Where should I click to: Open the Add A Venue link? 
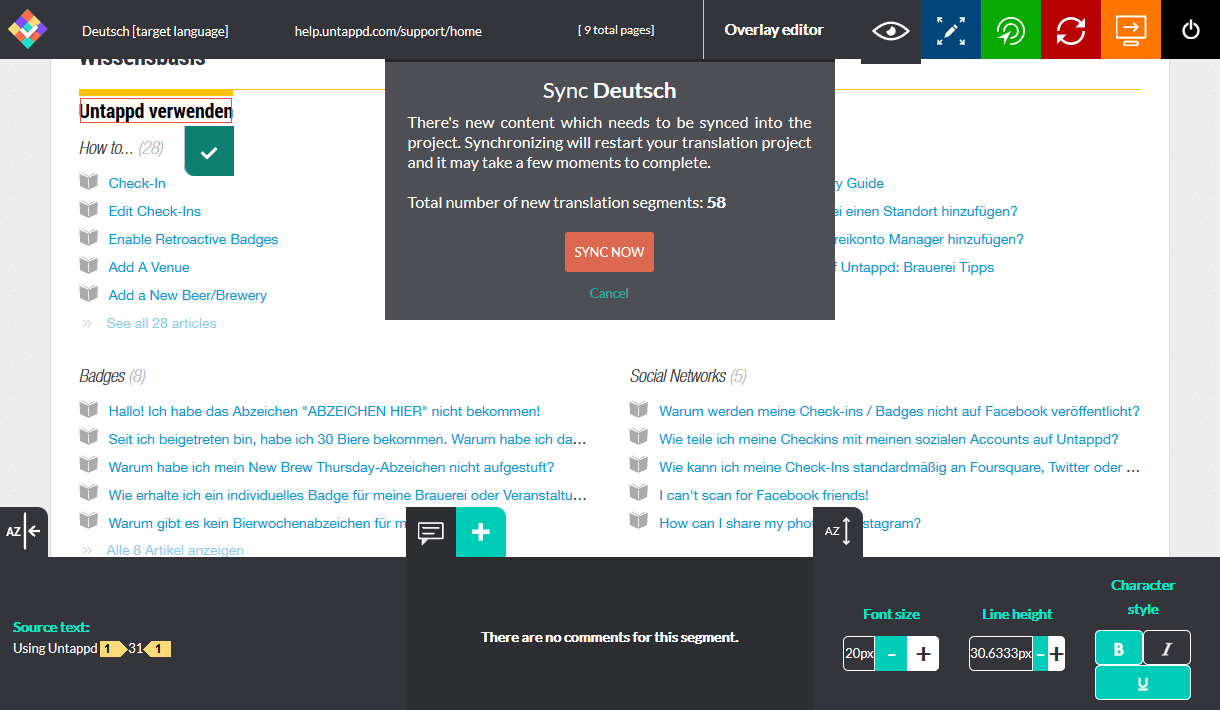pyautogui.click(x=149, y=267)
